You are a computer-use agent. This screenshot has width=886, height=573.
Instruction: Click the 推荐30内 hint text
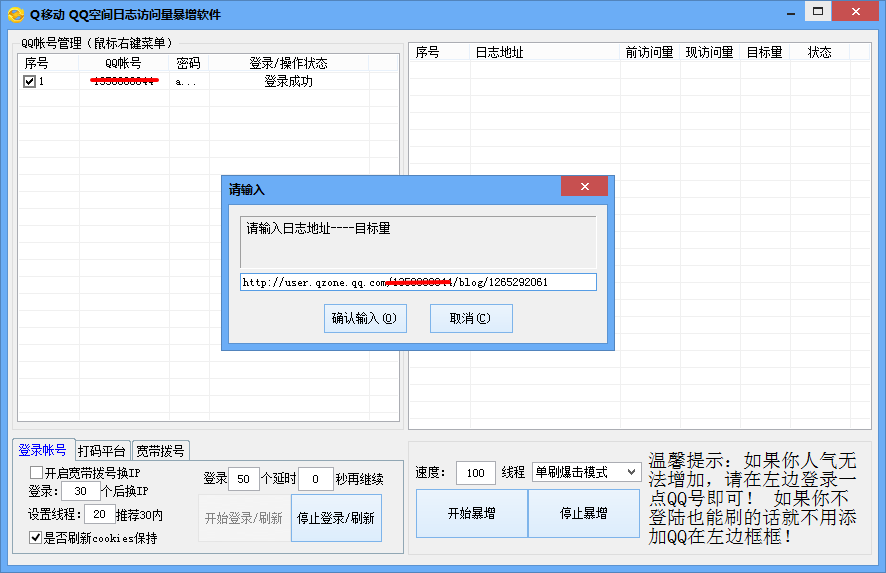pos(140,515)
